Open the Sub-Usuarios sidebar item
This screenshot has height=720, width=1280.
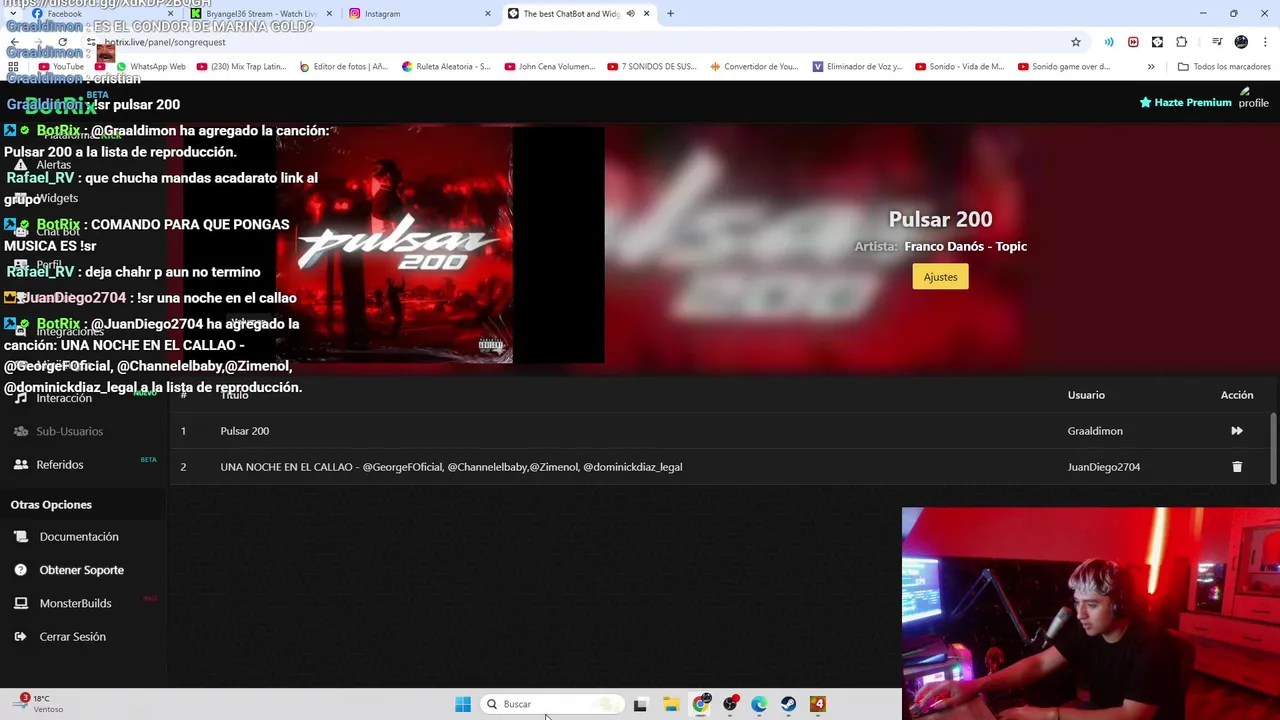tap(69, 431)
